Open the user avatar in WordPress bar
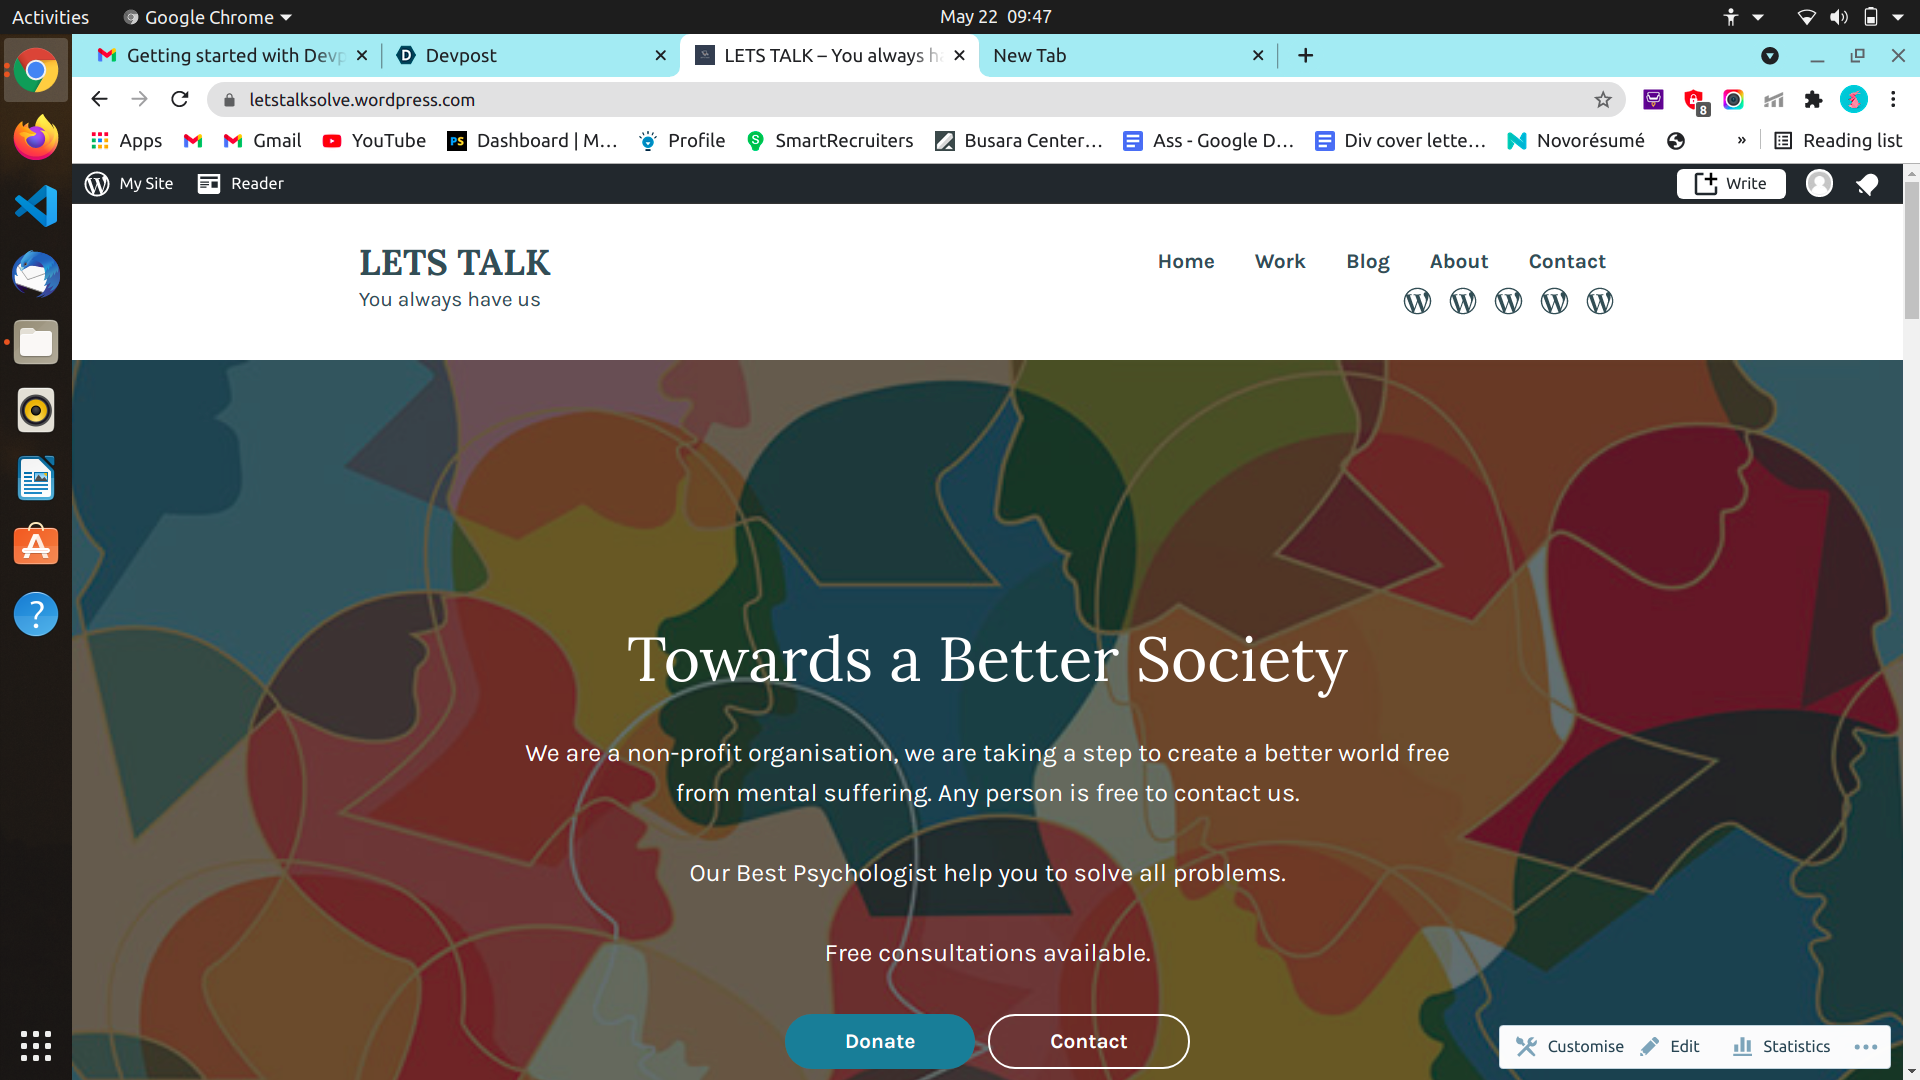 click(1819, 183)
